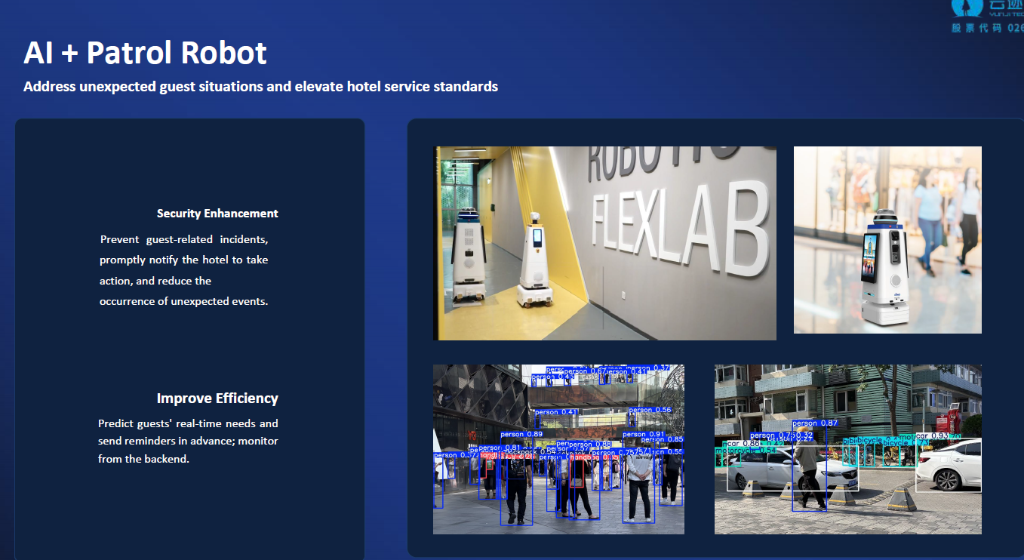Select the 'Improve Efficiency' heading
This screenshot has width=1024, height=560.
point(217,398)
